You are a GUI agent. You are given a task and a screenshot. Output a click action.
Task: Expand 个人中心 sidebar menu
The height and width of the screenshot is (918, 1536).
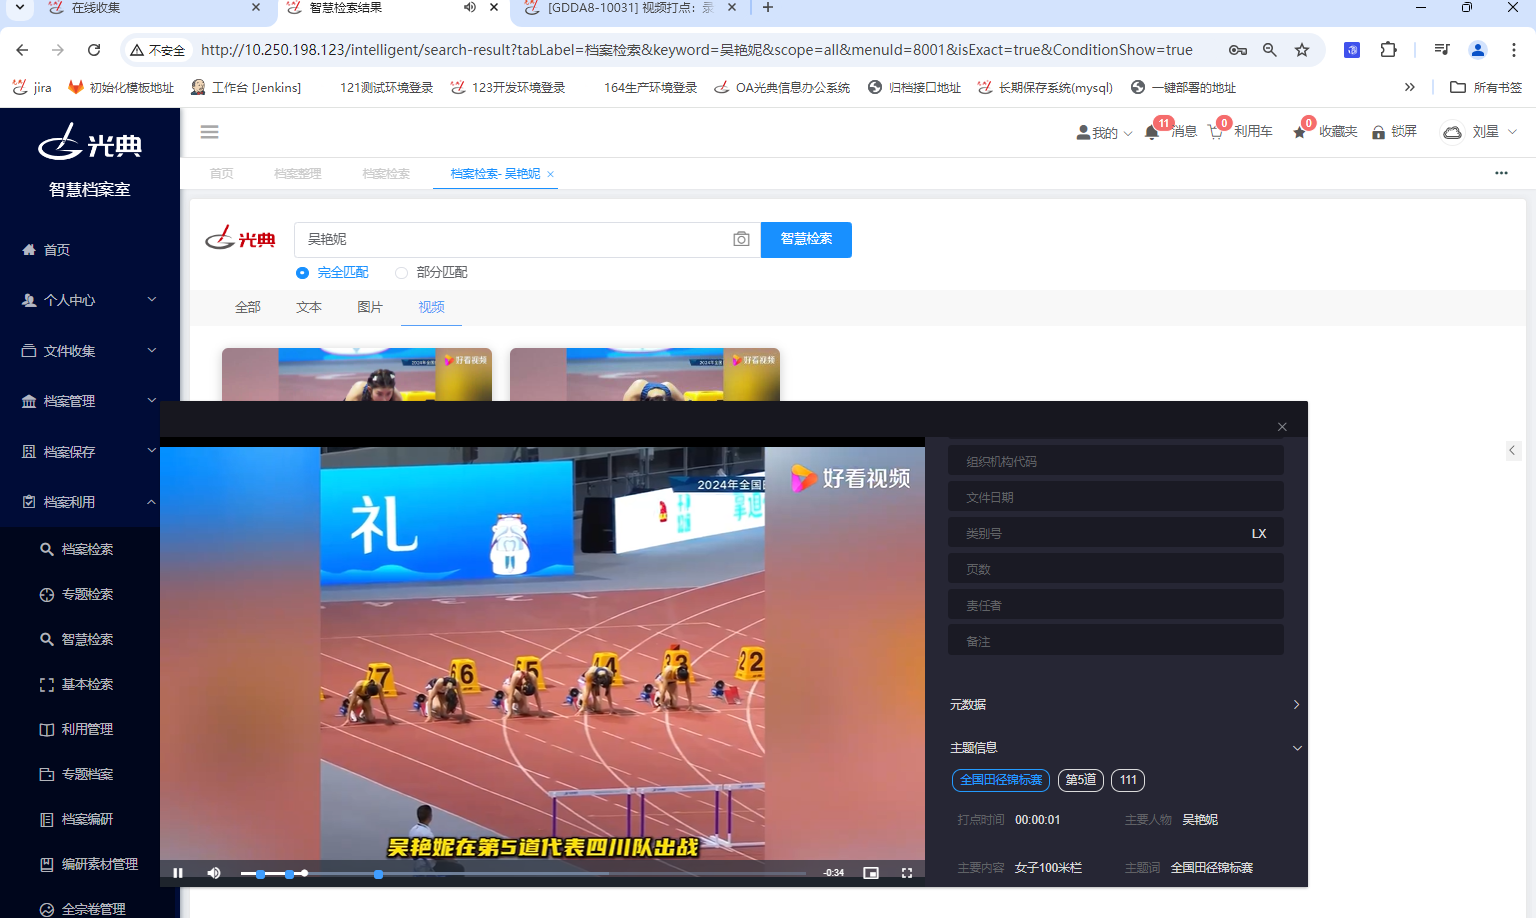(90, 300)
